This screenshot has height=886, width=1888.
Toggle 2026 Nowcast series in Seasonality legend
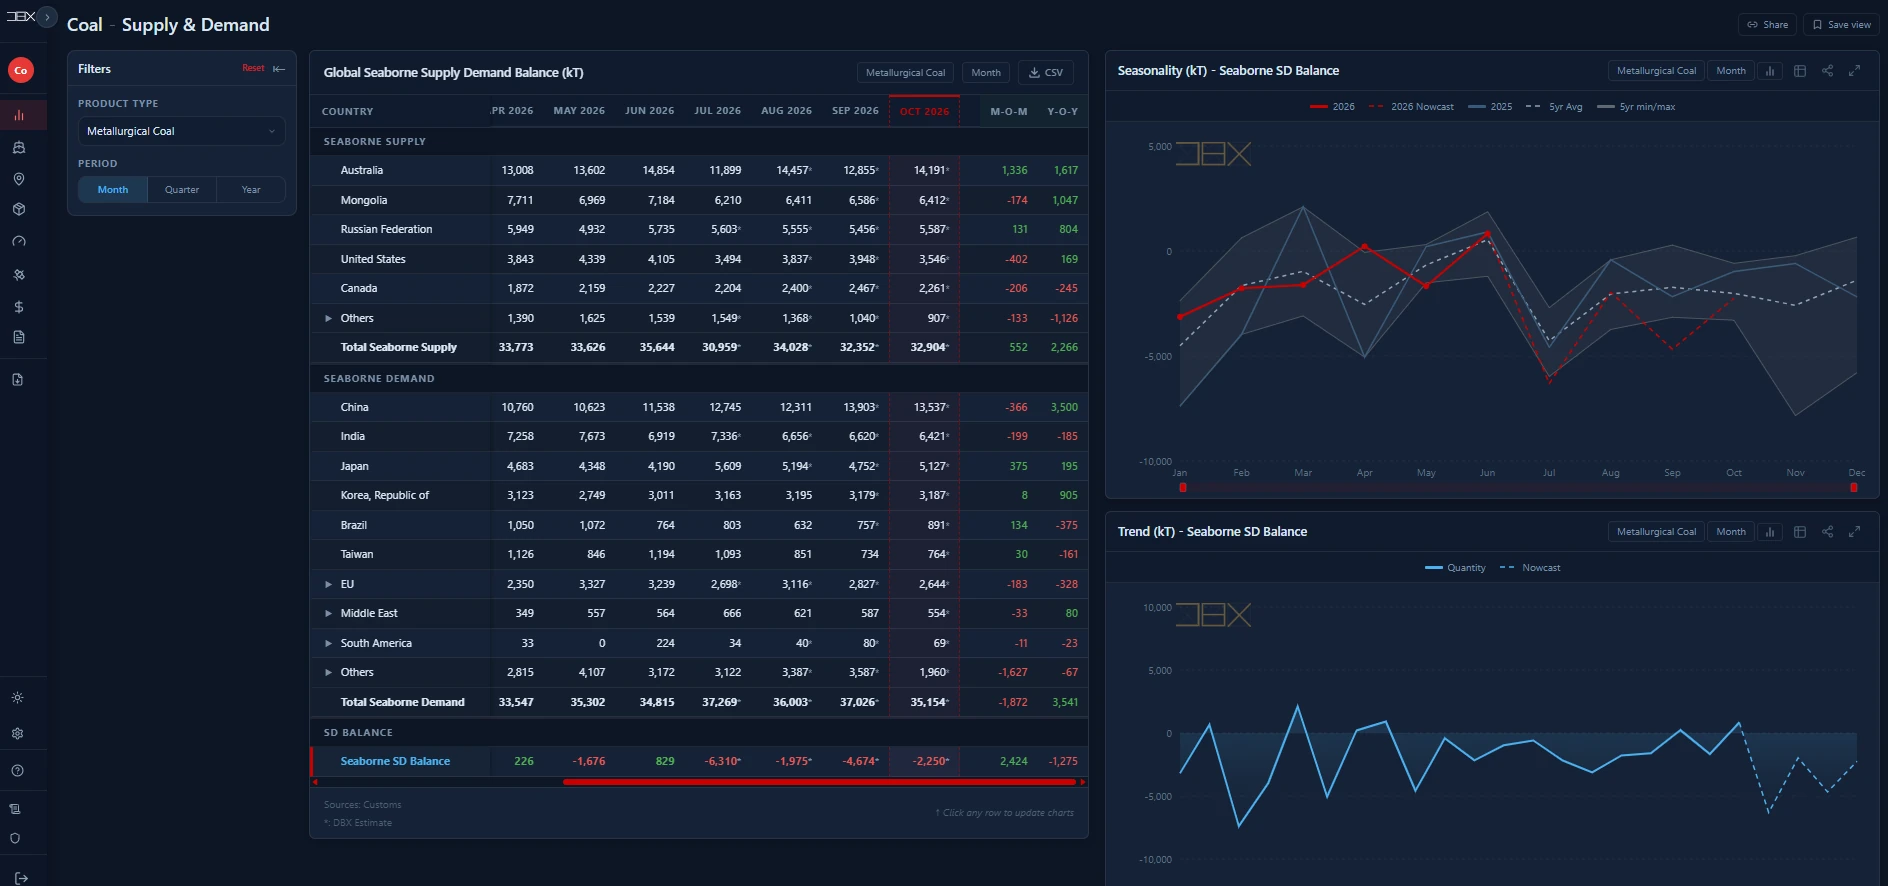1411,107
